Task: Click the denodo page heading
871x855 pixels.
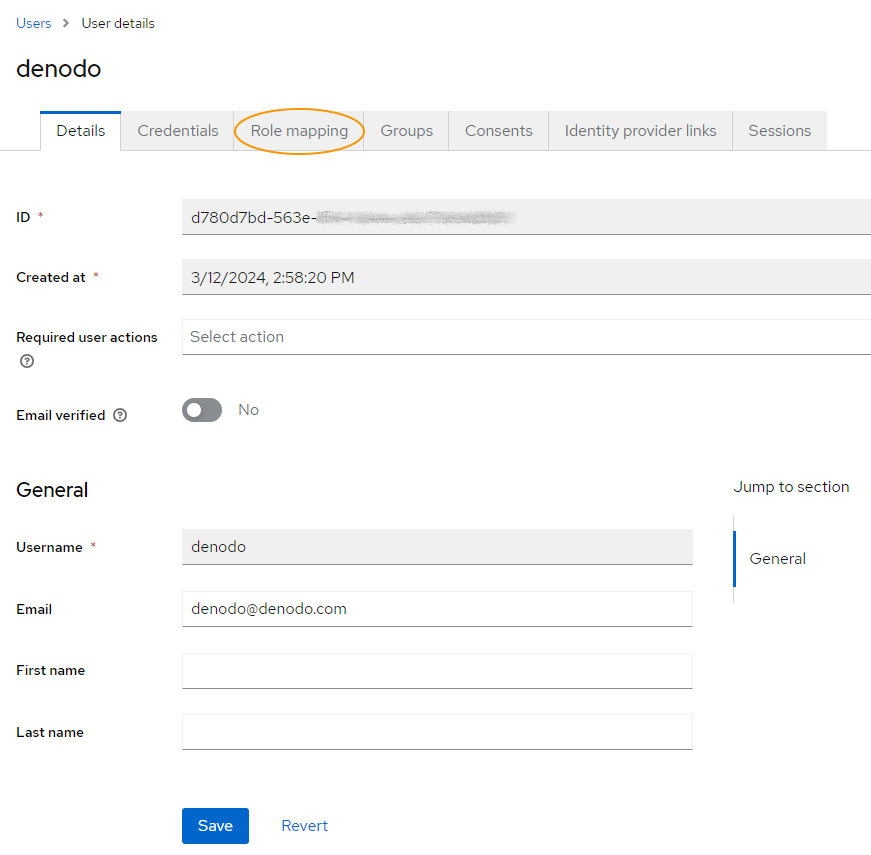Action: tap(58, 69)
